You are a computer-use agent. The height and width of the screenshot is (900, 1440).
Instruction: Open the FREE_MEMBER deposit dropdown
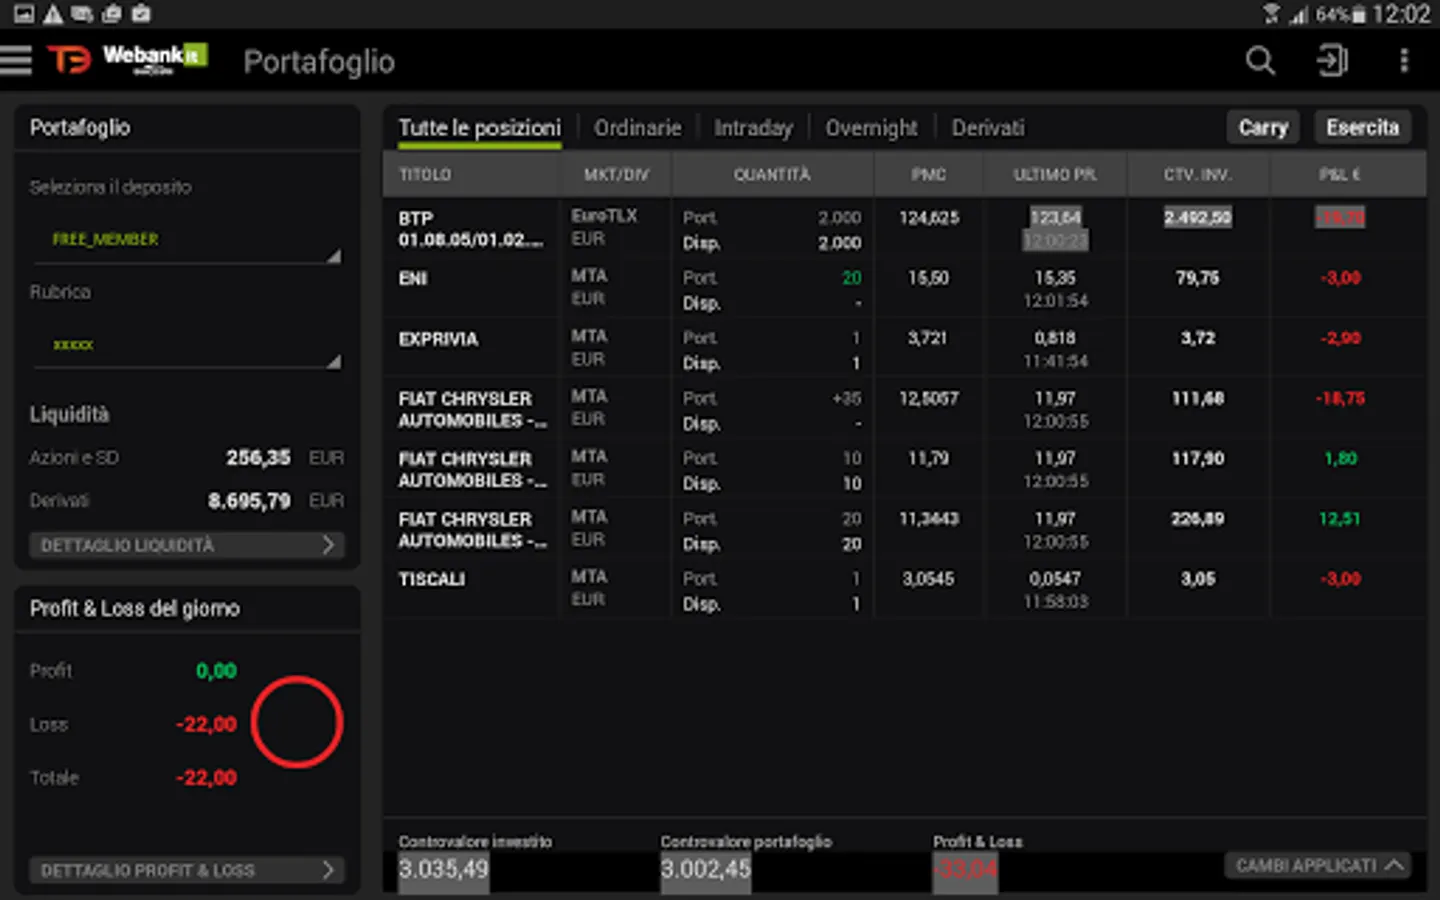[187, 240]
